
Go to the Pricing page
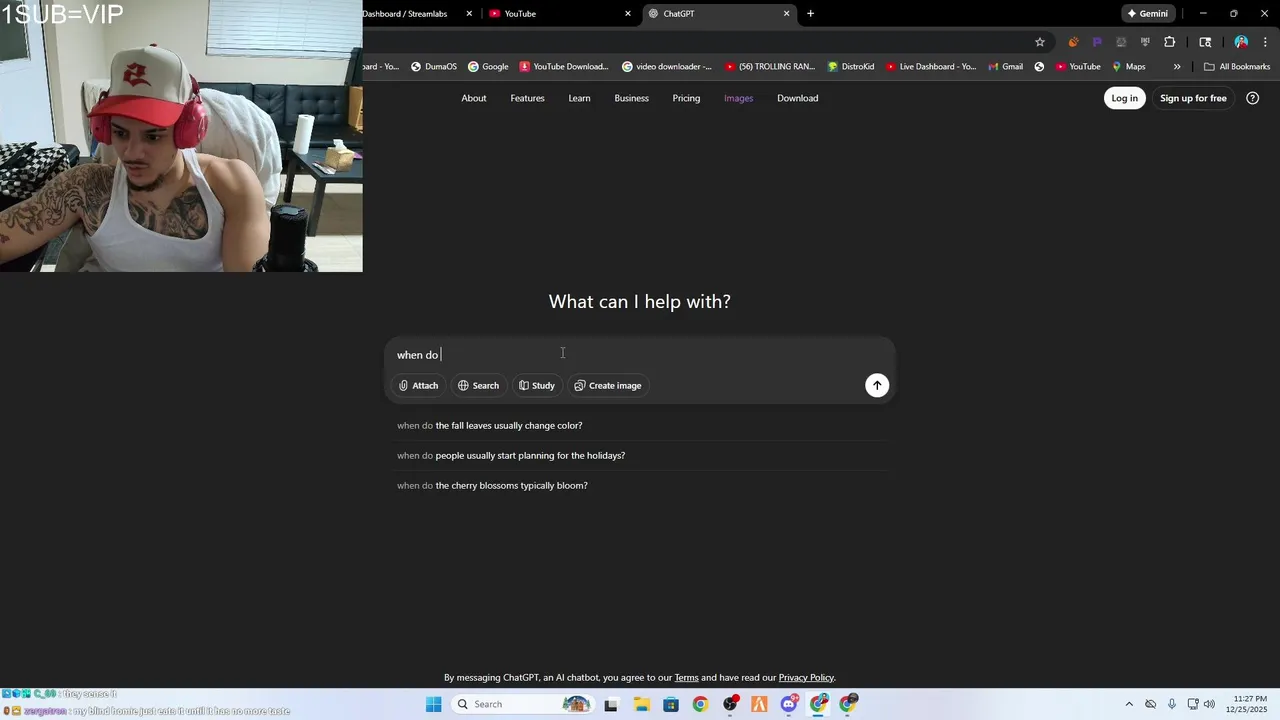pos(686,98)
